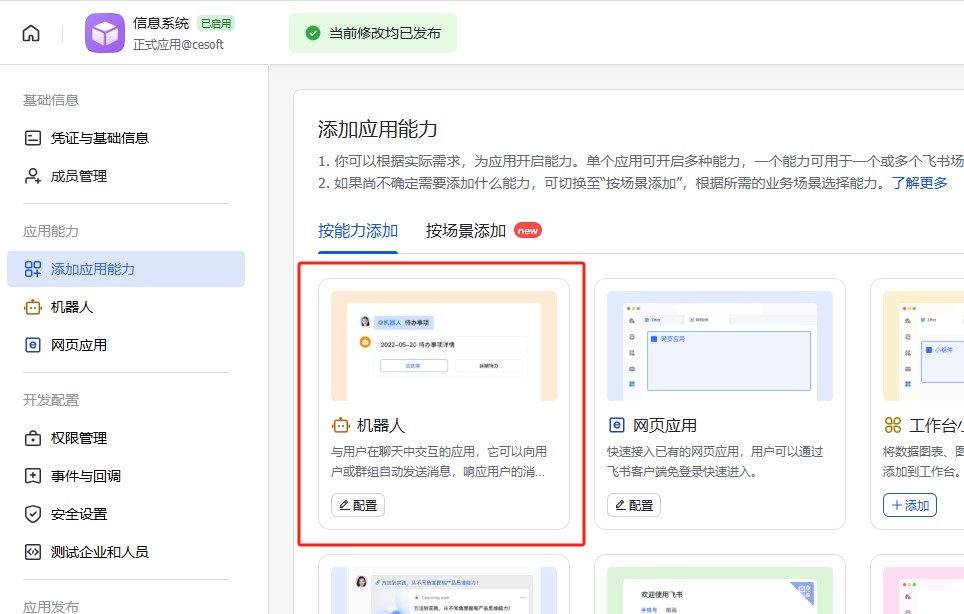Click 配置 button on 机器人 card
Viewport: 964px width, 614px height.
(358, 505)
